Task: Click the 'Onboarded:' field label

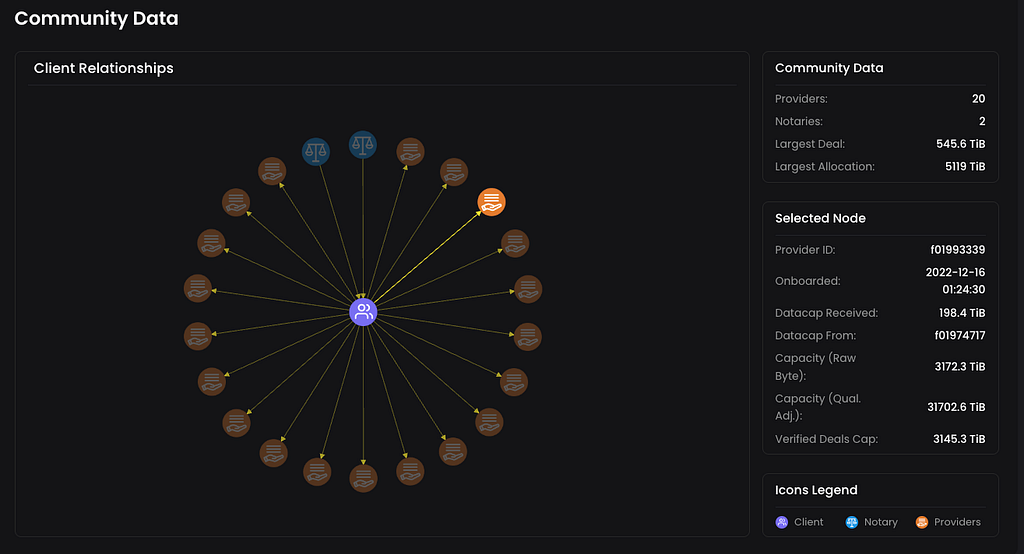Action: click(x=808, y=281)
